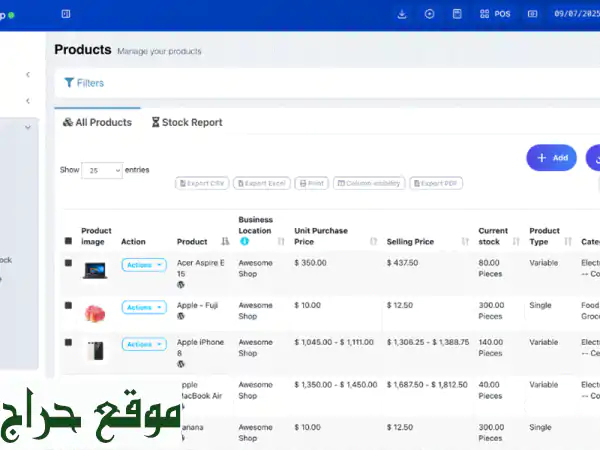Image resolution: width=600 pixels, height=450 pixels.
Task: Open Actions dropdown for Apple - Fuji
Action: [144, 307]
